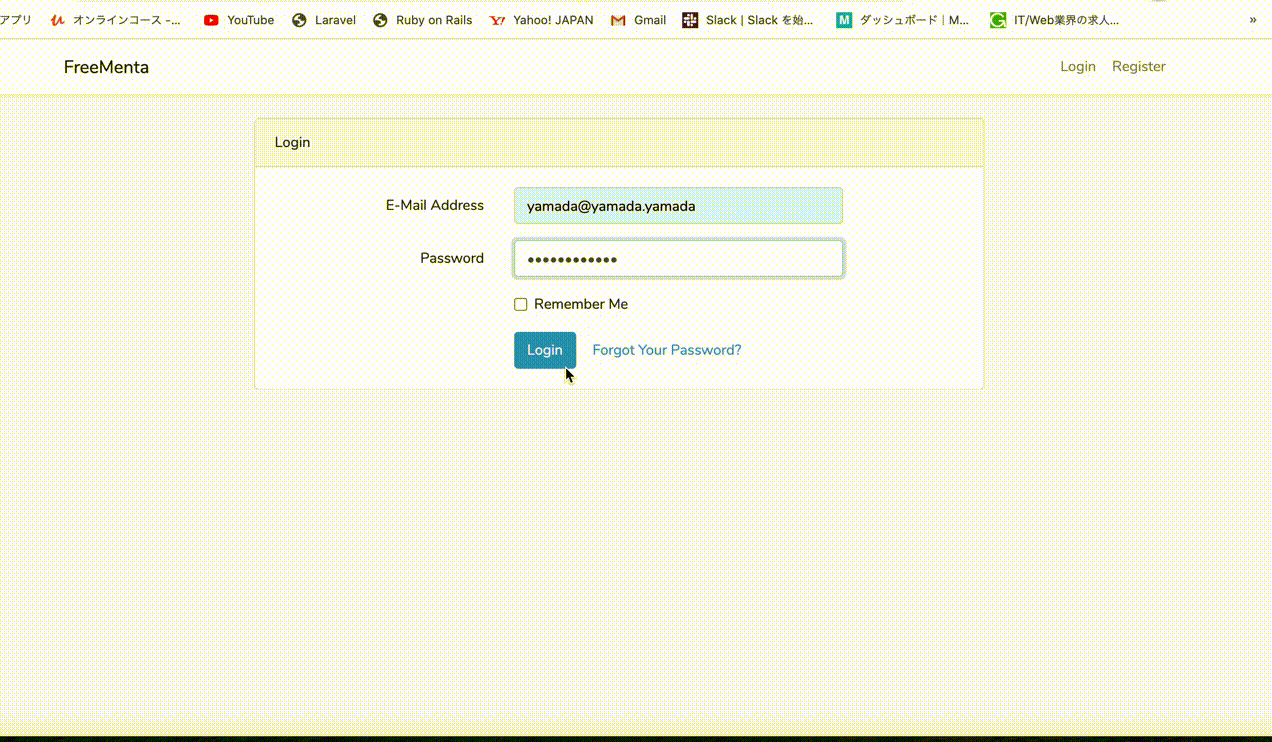Screen dimensions: 1272x742
Task: Click the Password input field
Action: [678, 258]
